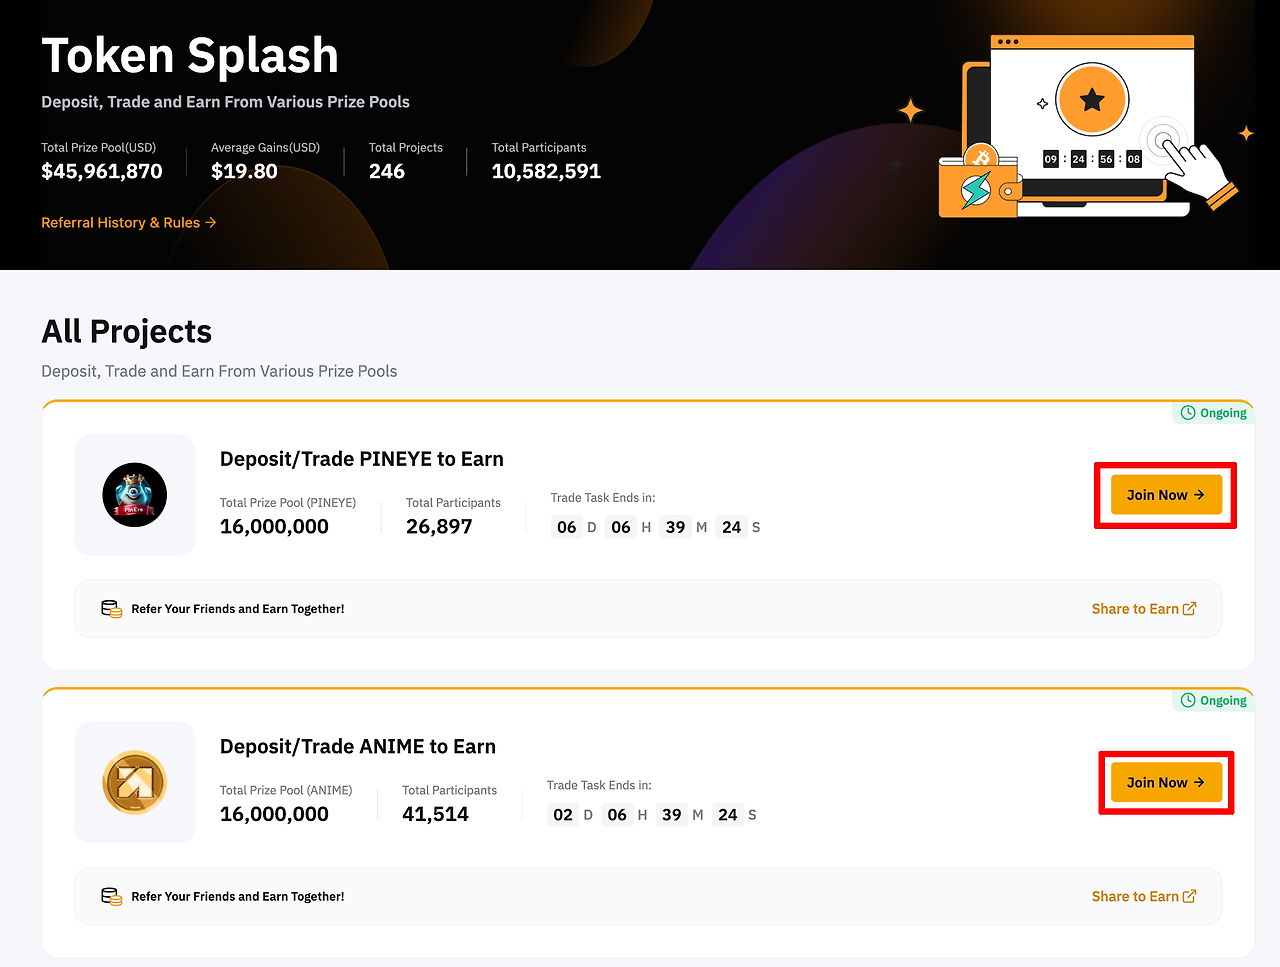
Task: Open Share to Earn for ANIME
Action: tap(1144, 896)
